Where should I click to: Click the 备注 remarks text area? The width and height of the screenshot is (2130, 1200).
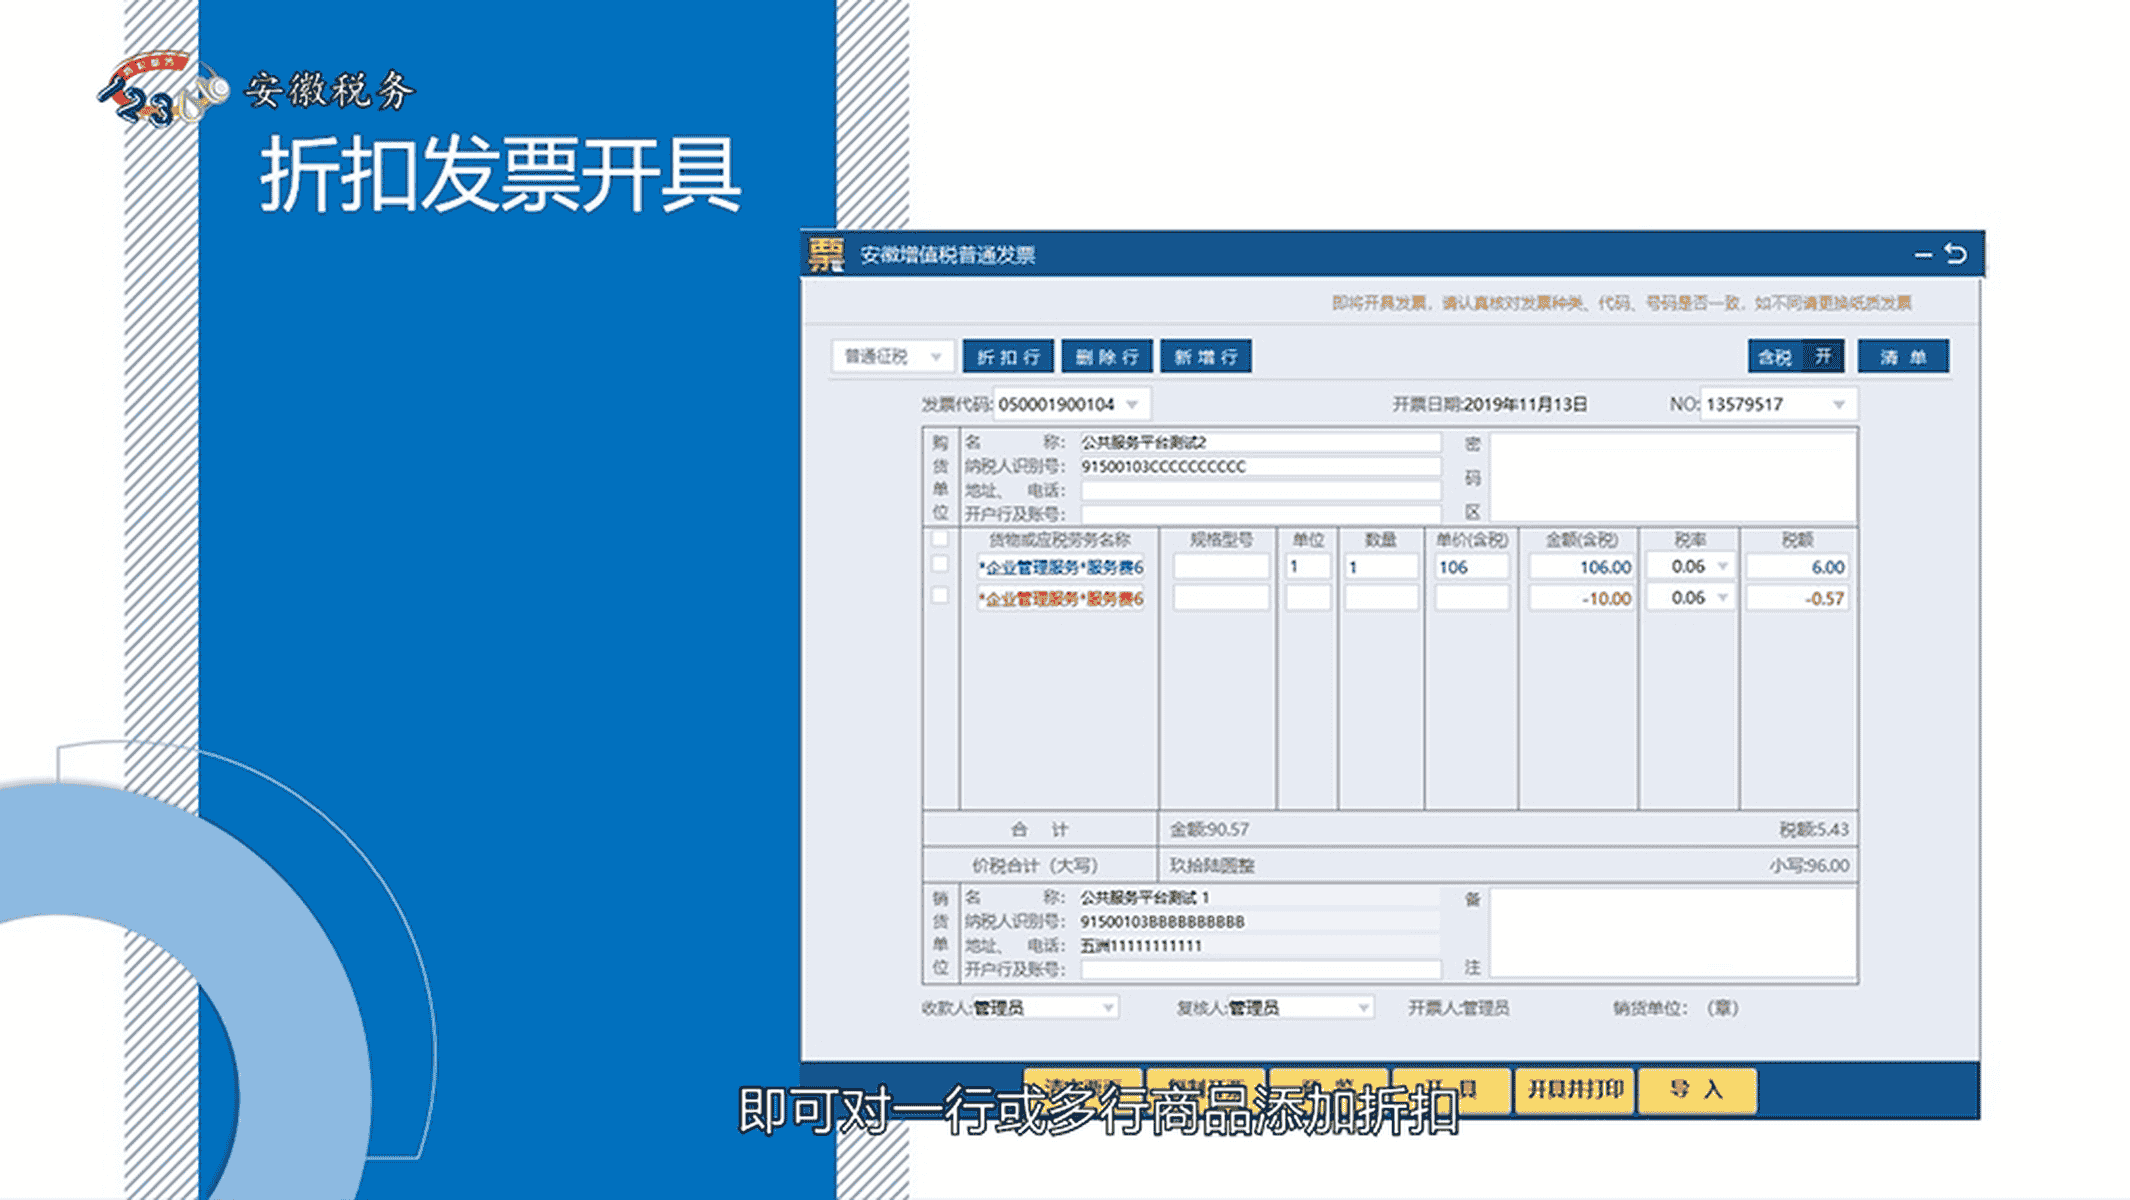(1672, 932)
